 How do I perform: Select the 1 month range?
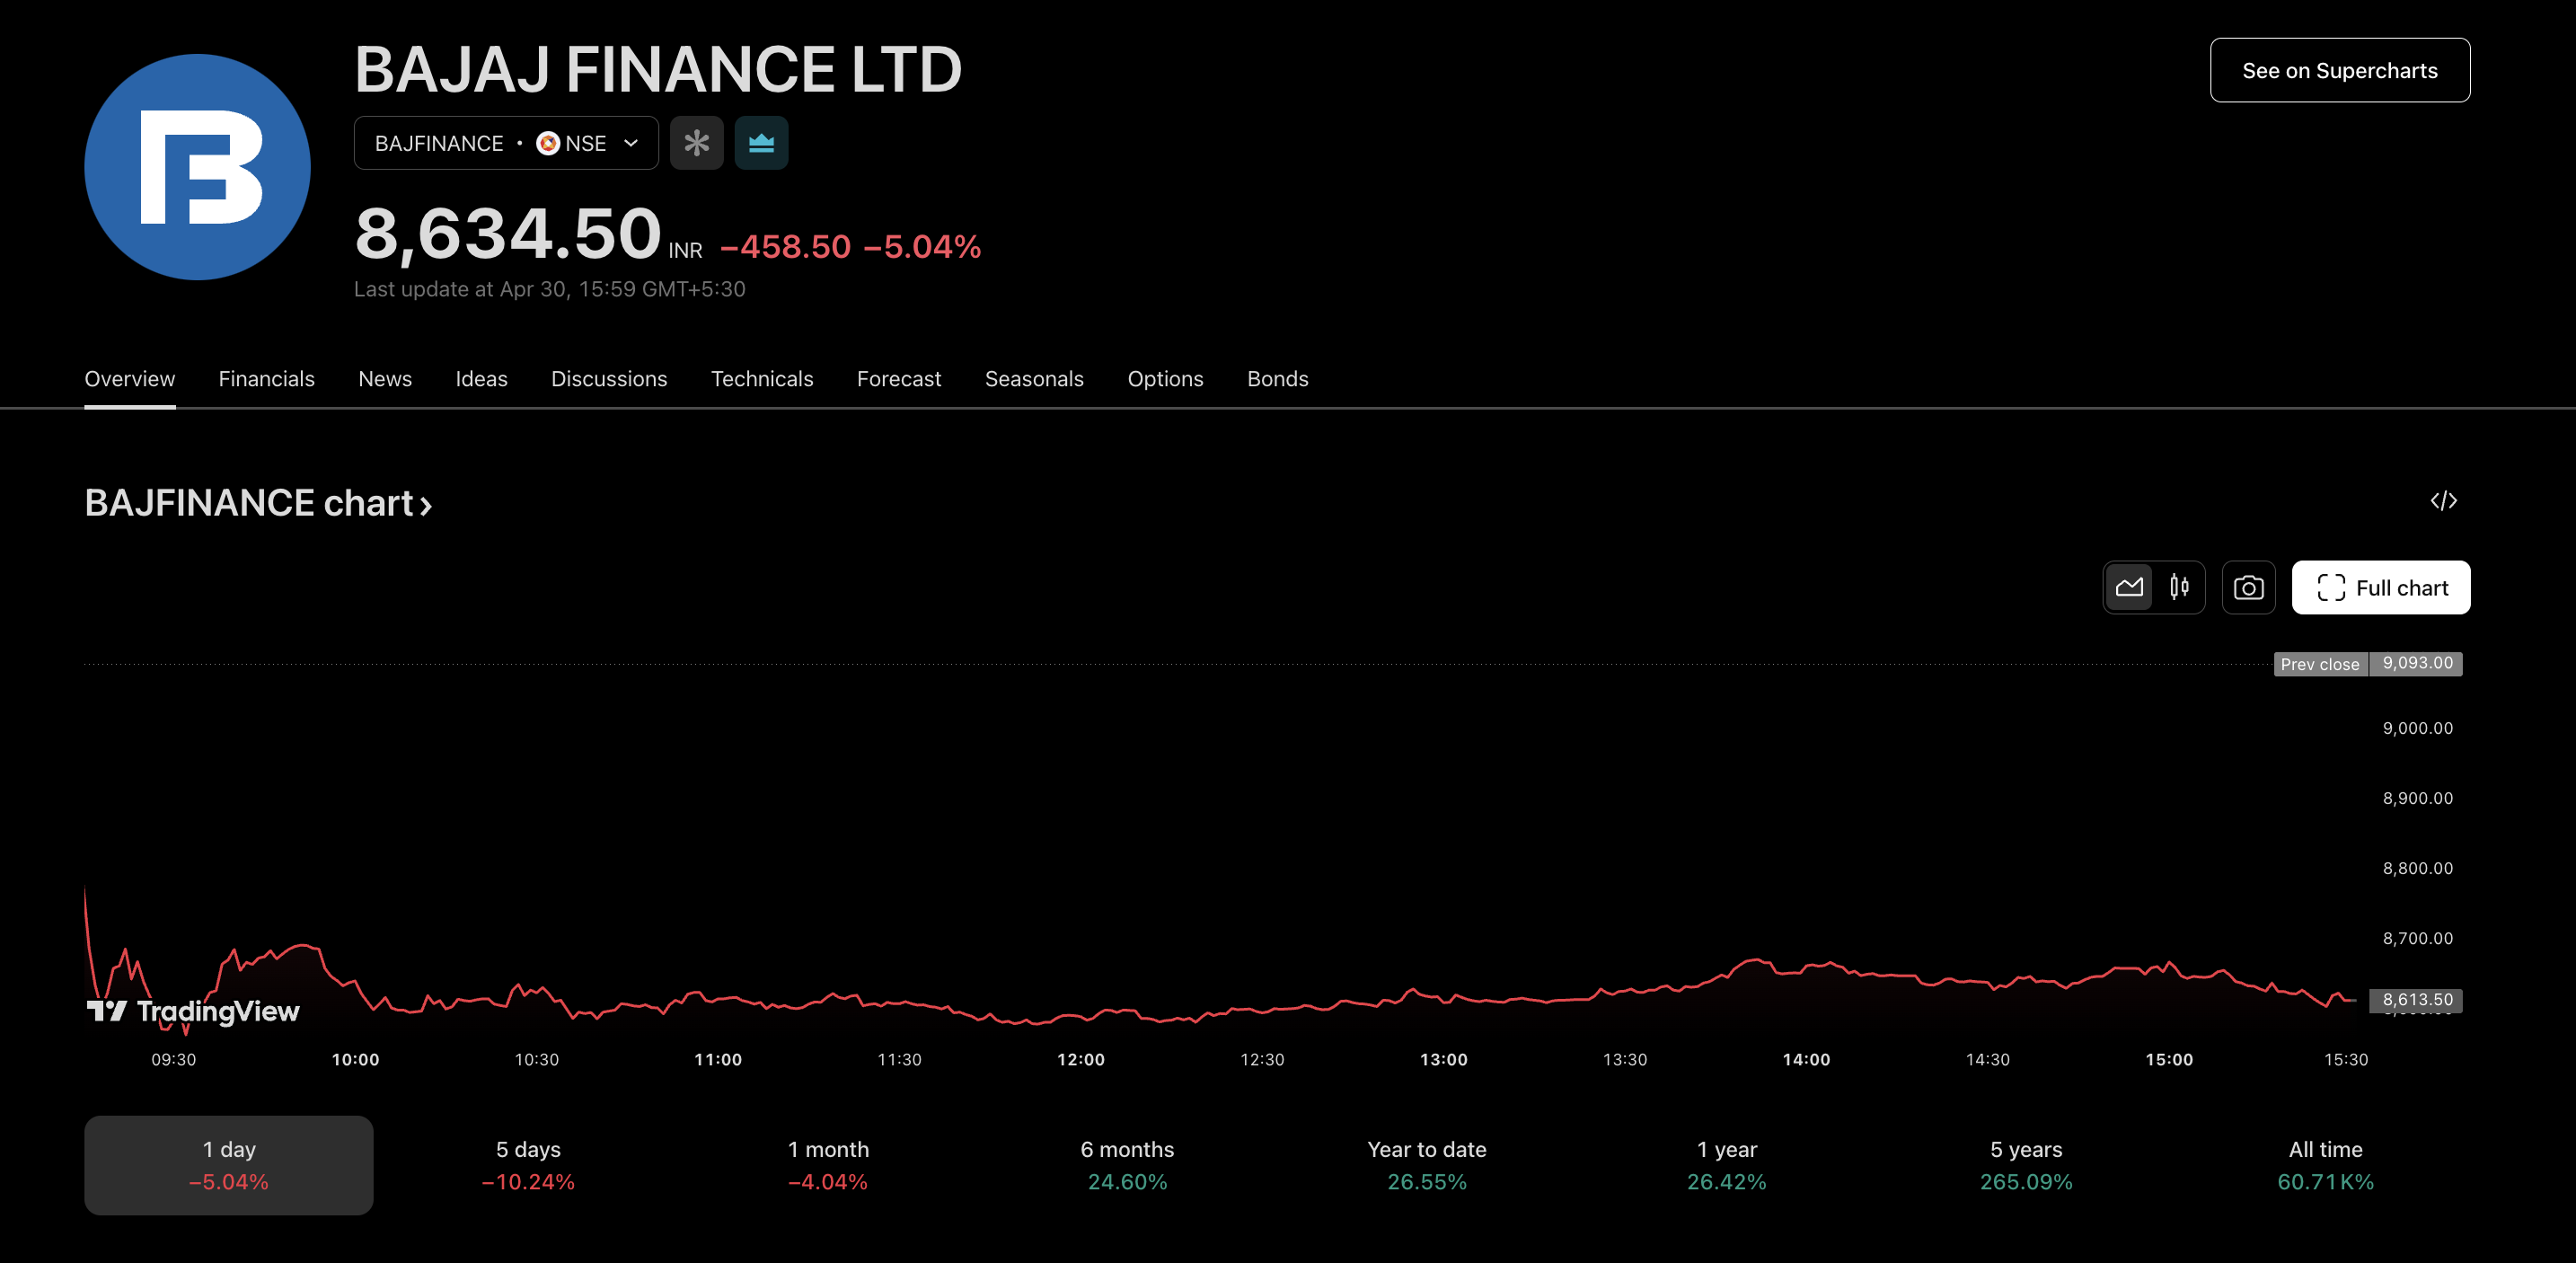(828, 1165)
